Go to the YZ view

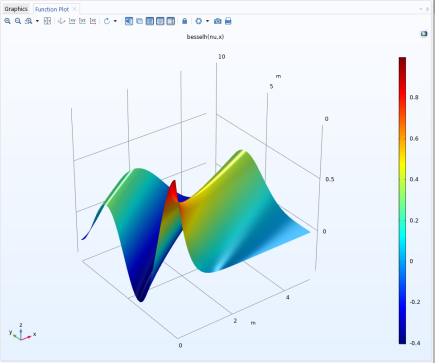(x=82, y=21)
